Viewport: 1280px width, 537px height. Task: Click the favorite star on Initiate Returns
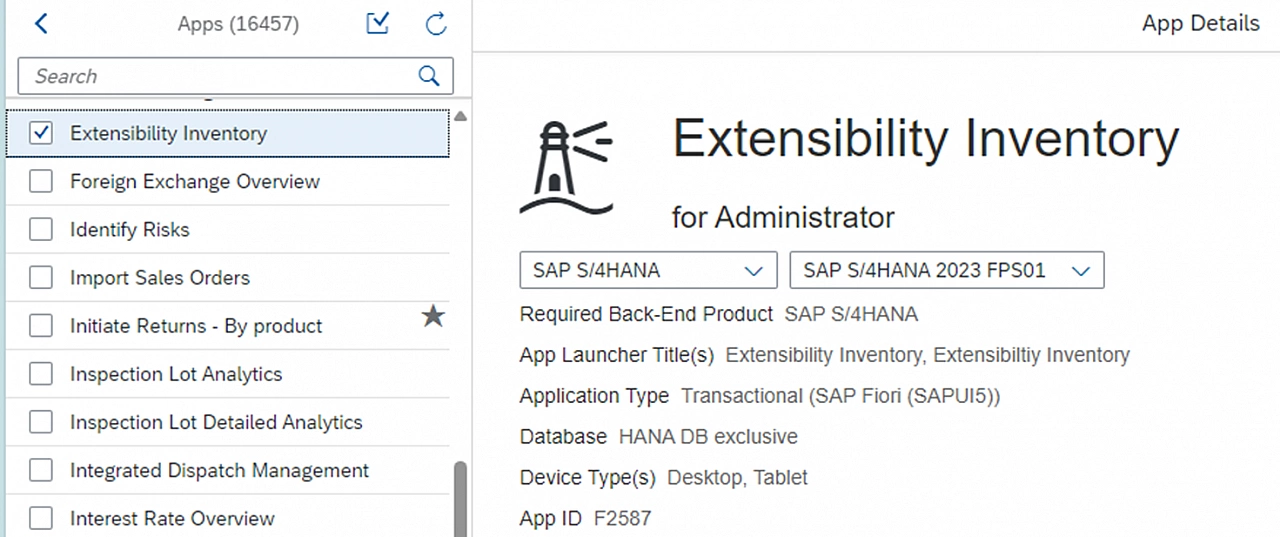pyautogui.click(x=433, y=317)
